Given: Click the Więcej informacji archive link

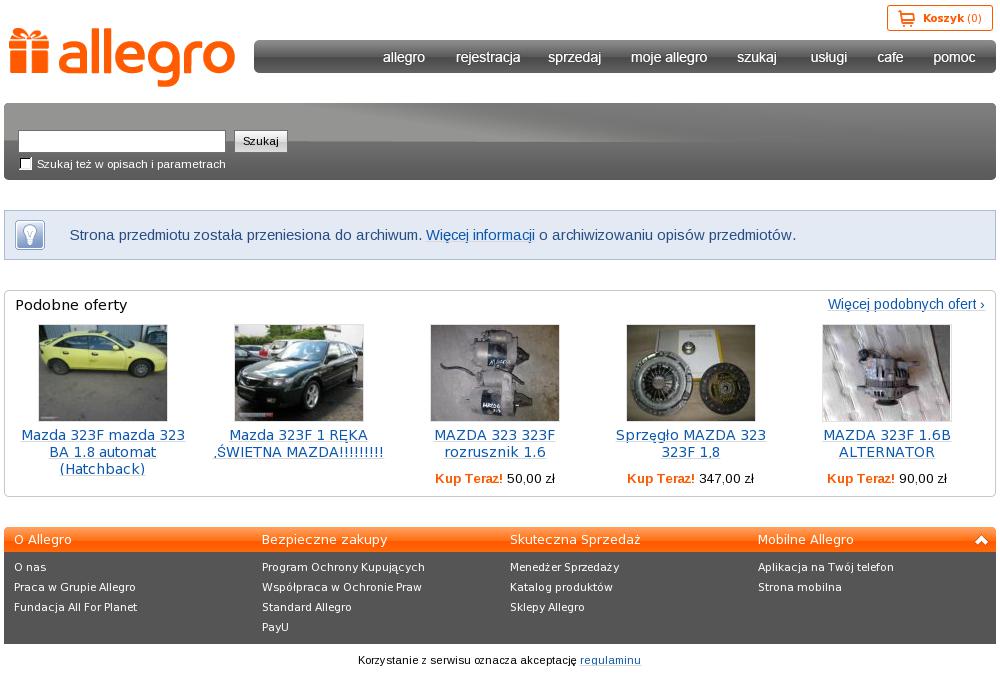Looking at the screenshot, I should (480, 235).
